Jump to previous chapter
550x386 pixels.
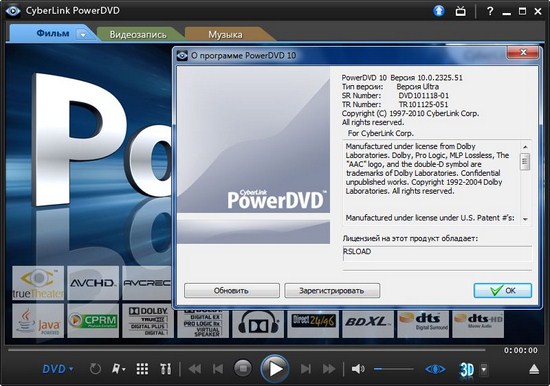click(x=218, y=369)
